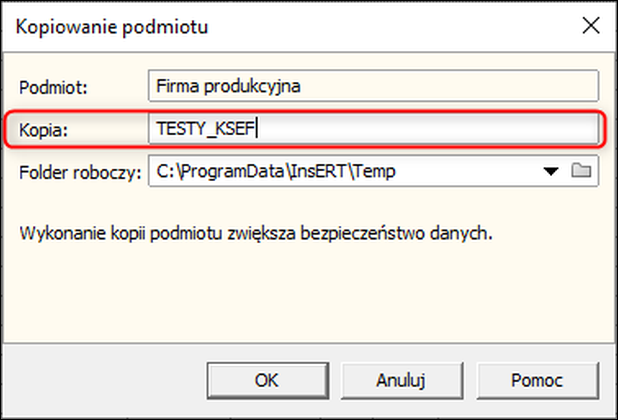Click inside the Kopia input field
Viewport: 618px width, 420px height.
(400, 128)
